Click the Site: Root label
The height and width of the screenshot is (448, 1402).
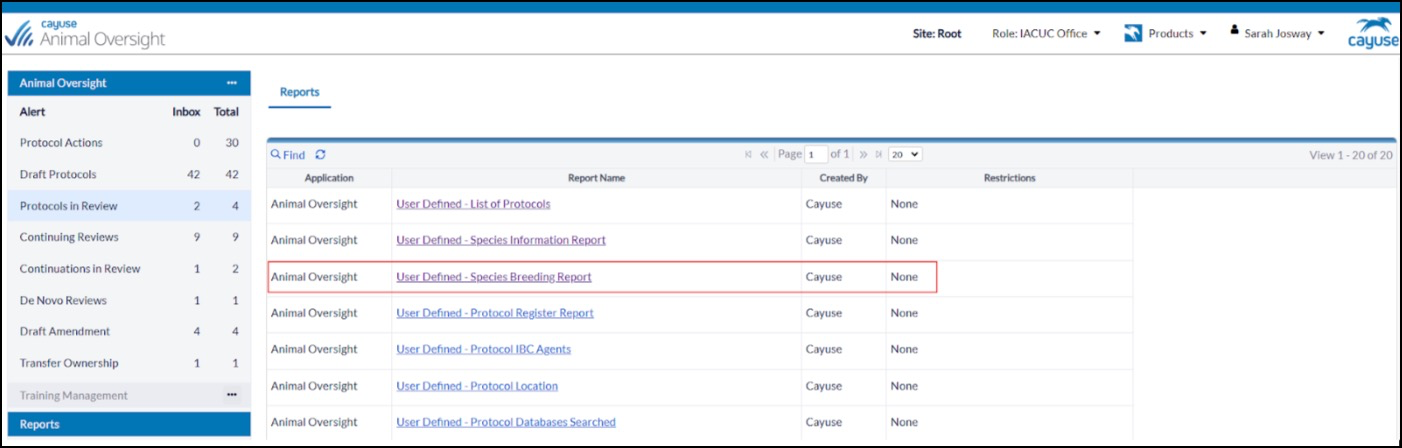[937, 33]
